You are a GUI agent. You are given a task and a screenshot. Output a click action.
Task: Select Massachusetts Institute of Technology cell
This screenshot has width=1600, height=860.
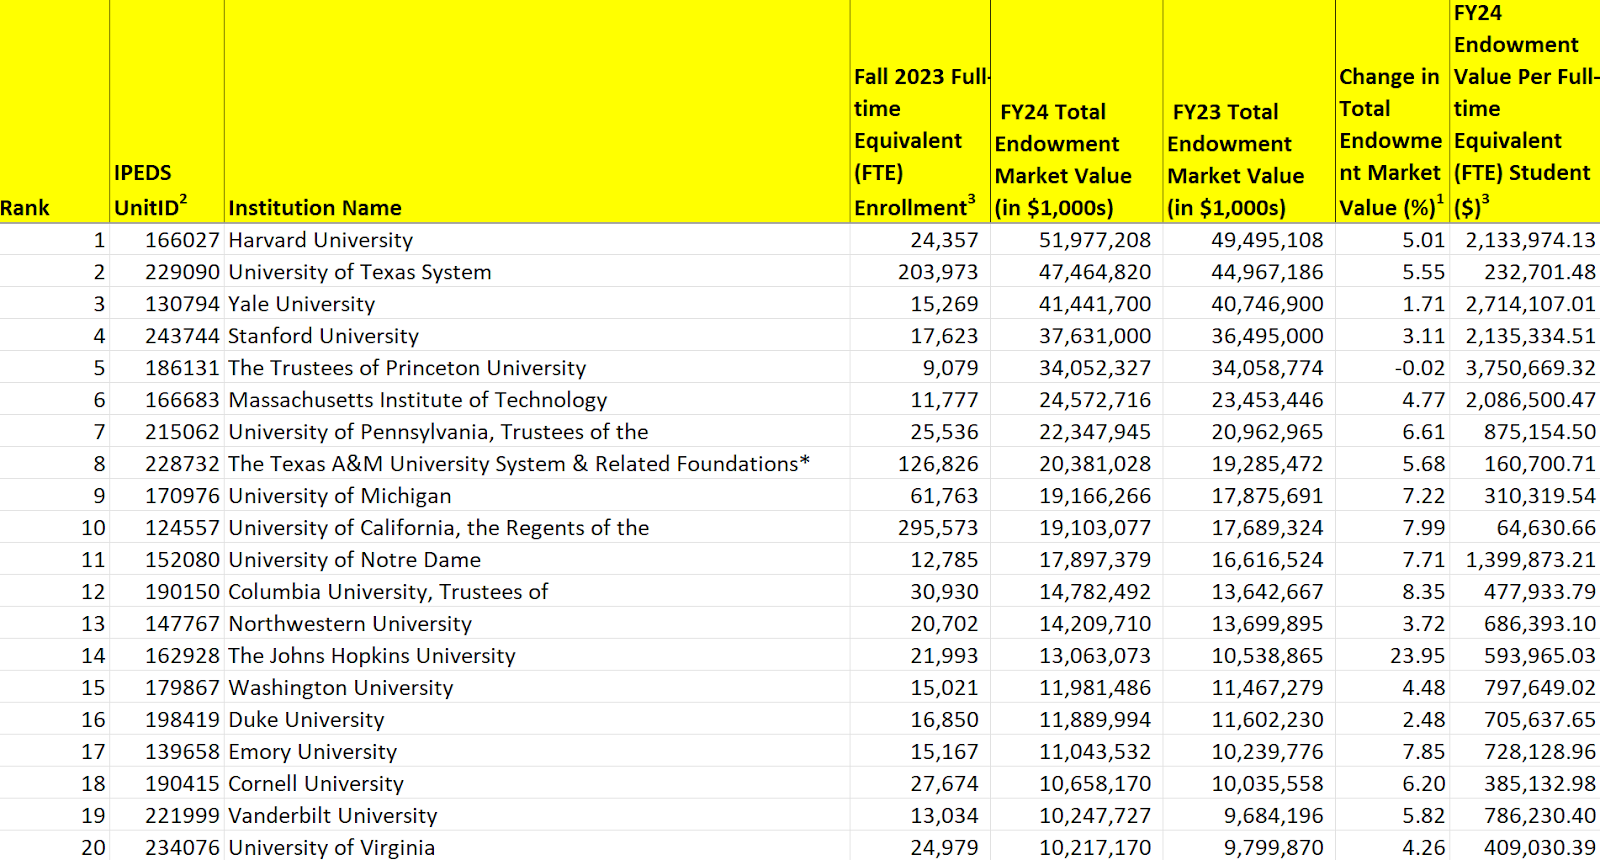[x=537, y=399]
